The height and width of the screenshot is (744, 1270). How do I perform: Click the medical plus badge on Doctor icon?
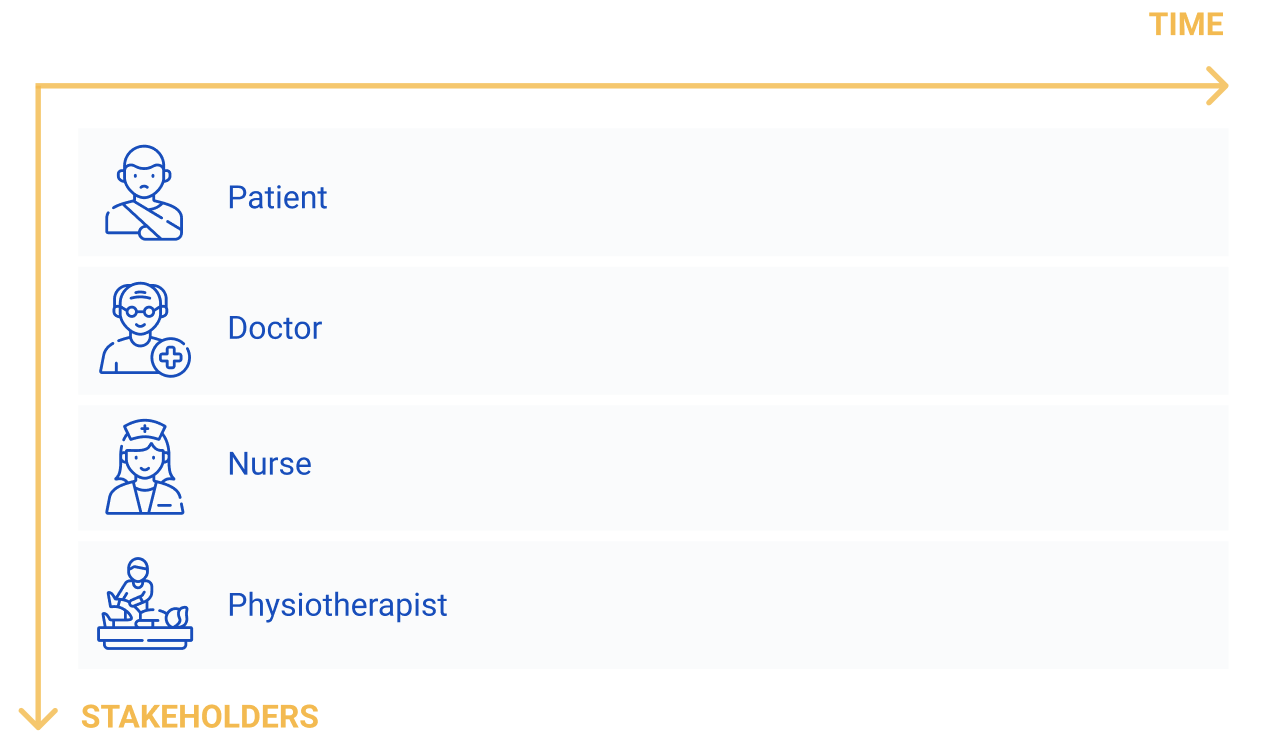(171, 357)
